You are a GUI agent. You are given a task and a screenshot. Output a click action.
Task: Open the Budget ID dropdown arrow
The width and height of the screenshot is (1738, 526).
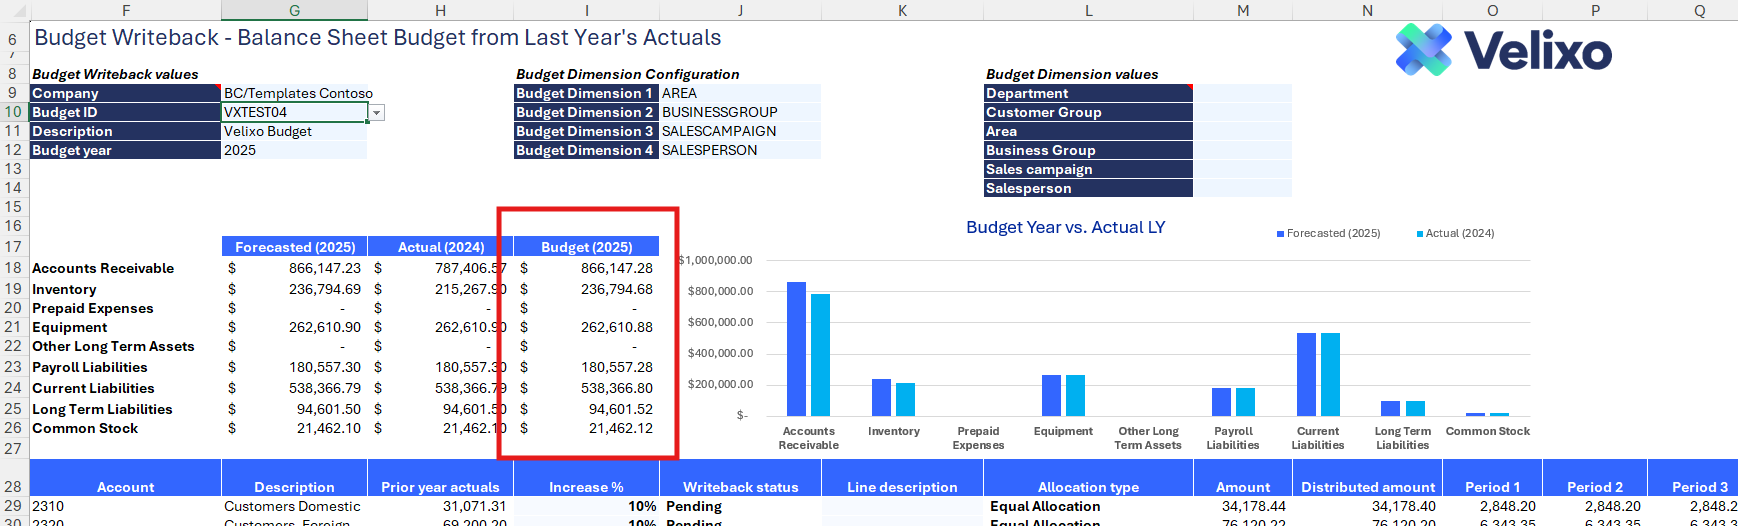[x=377, y=113]
